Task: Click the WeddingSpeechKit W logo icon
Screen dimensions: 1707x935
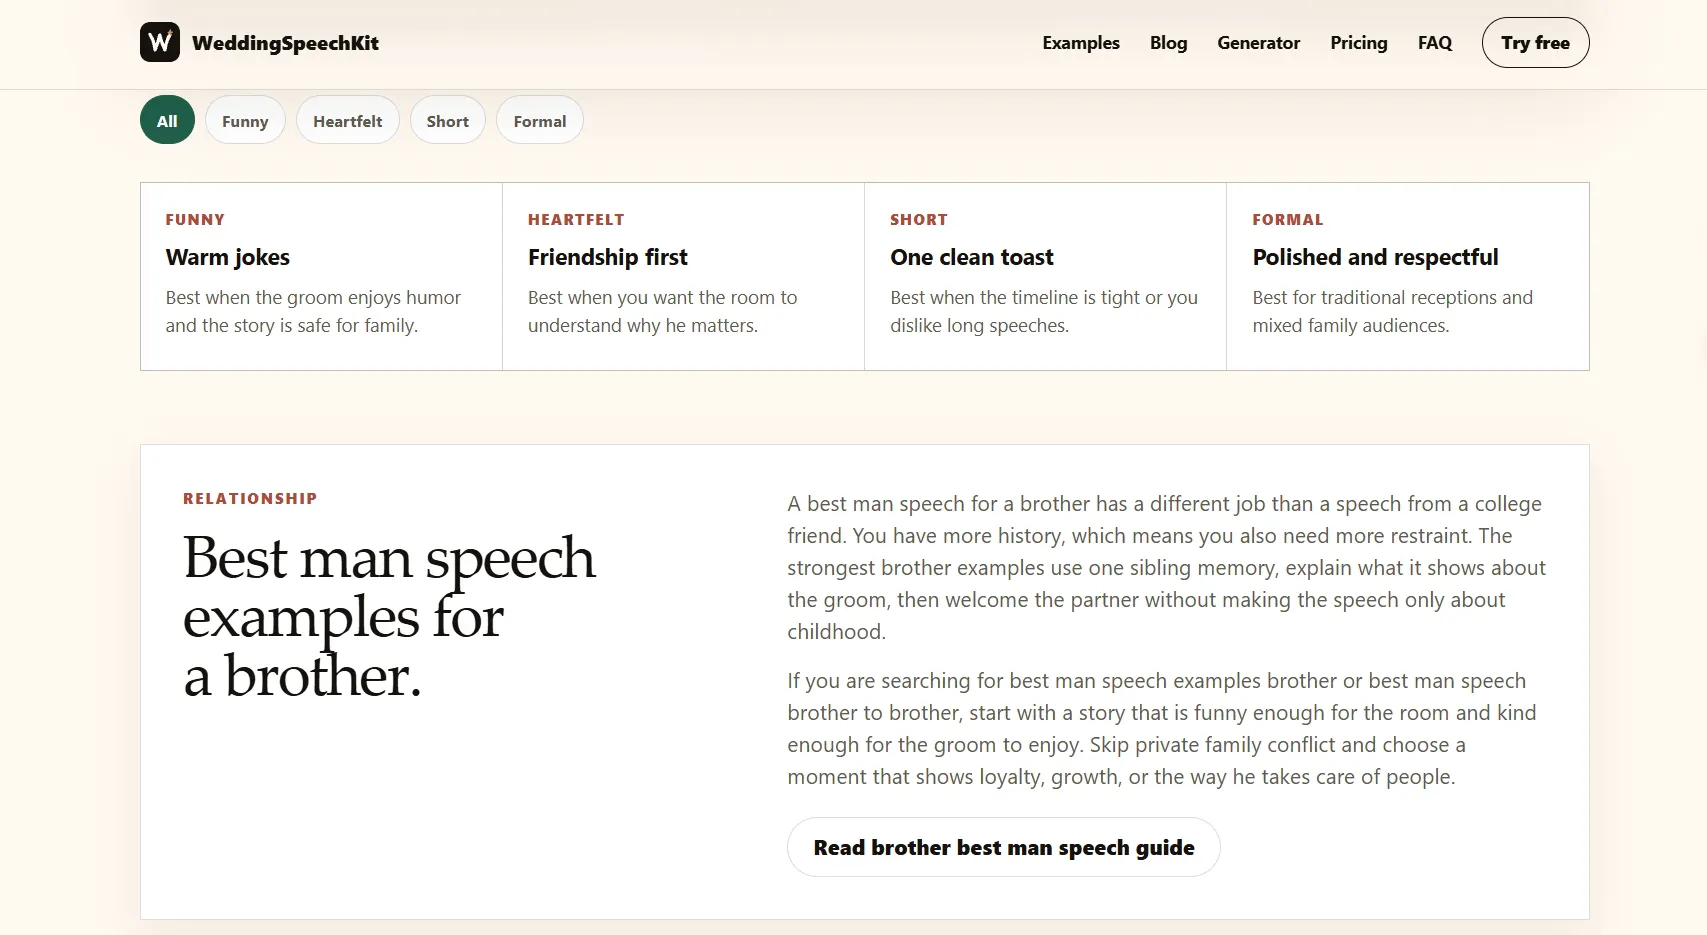Action: [160, 42]
